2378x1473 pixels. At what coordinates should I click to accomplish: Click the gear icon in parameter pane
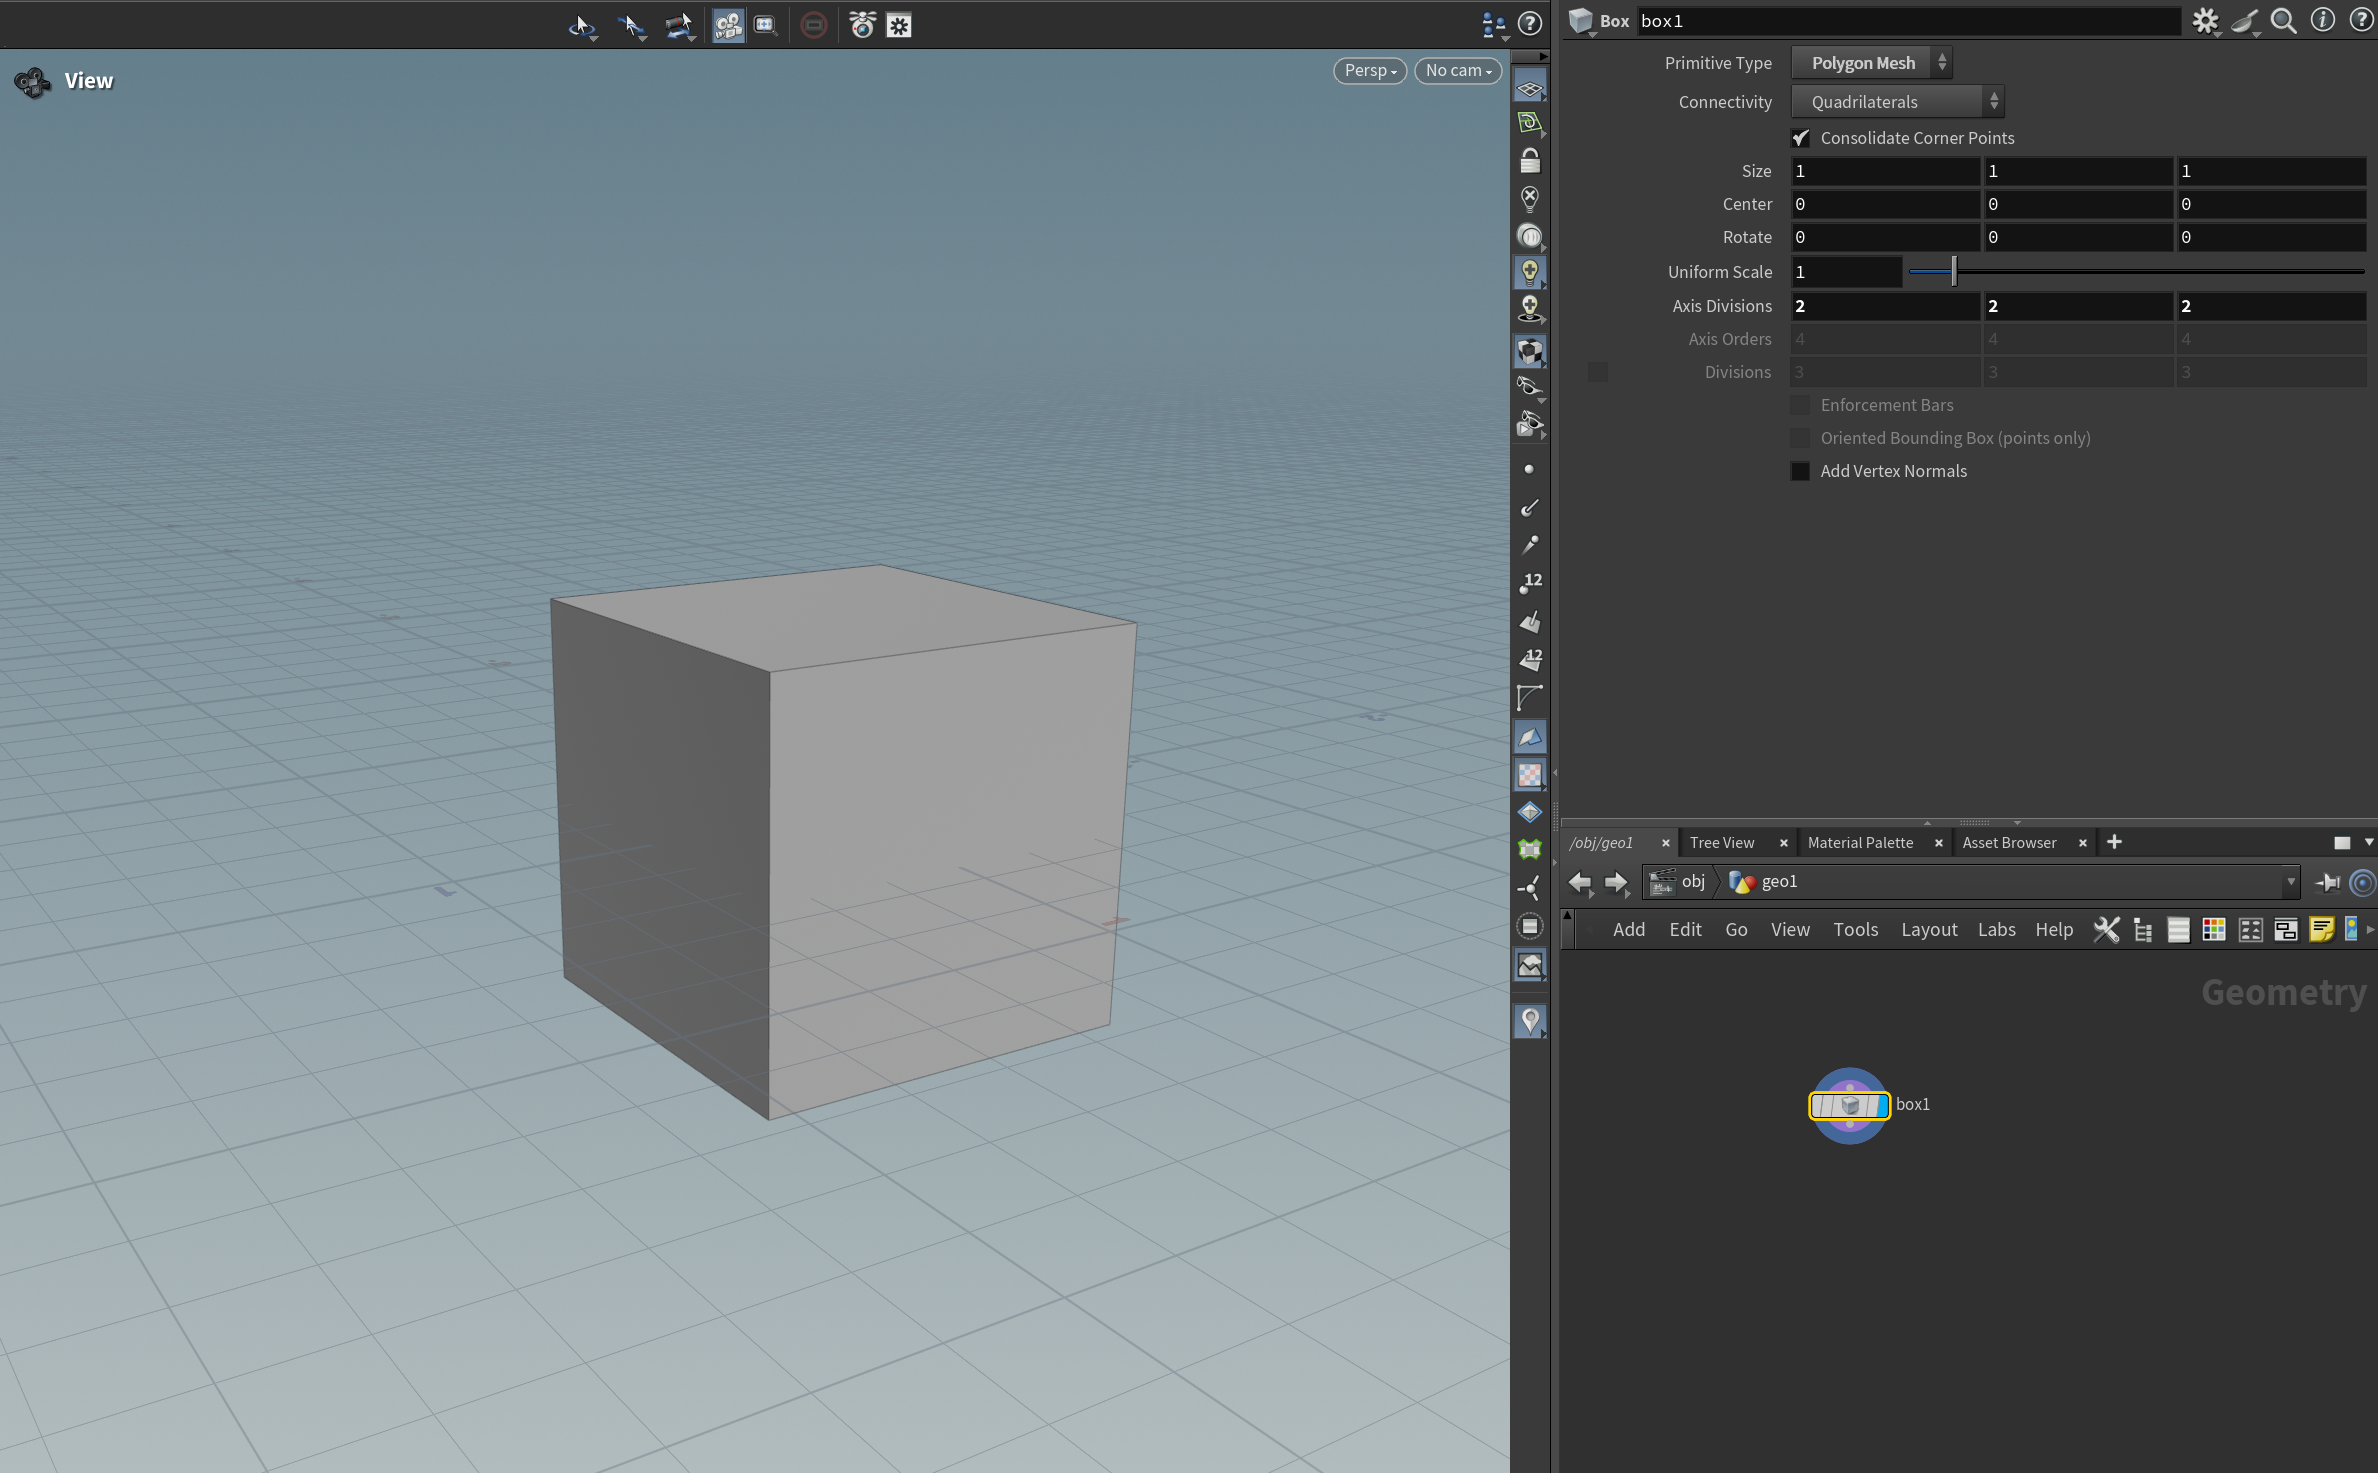pyautogui.click(x=2205, y=21)
